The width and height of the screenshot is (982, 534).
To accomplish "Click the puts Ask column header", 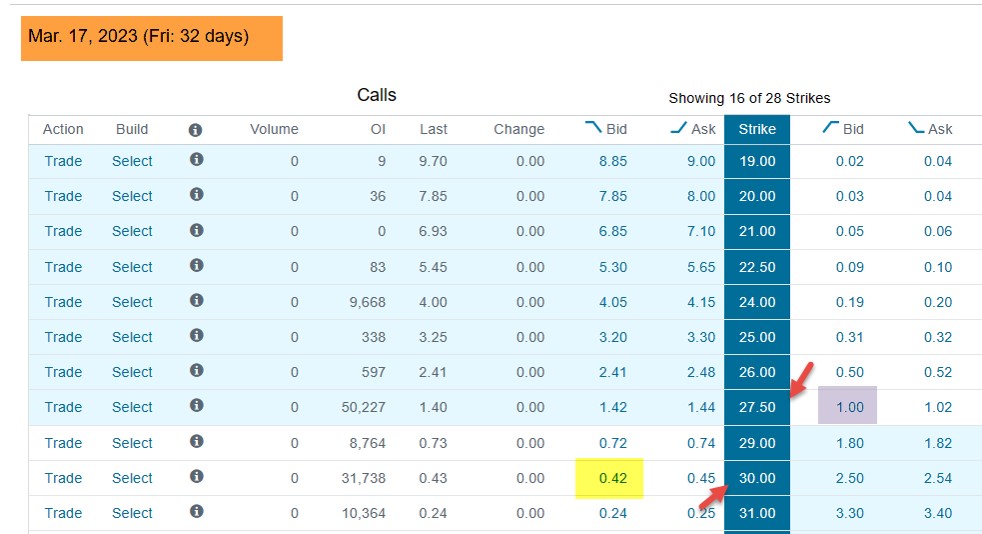I will 930,128.
